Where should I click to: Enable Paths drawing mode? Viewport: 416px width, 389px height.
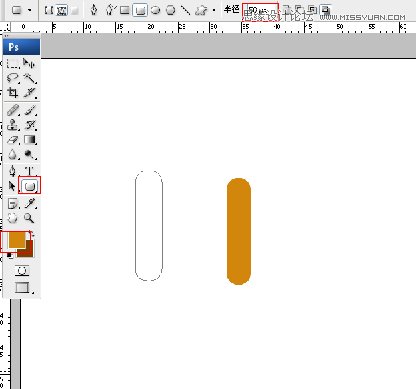[62, 10]
